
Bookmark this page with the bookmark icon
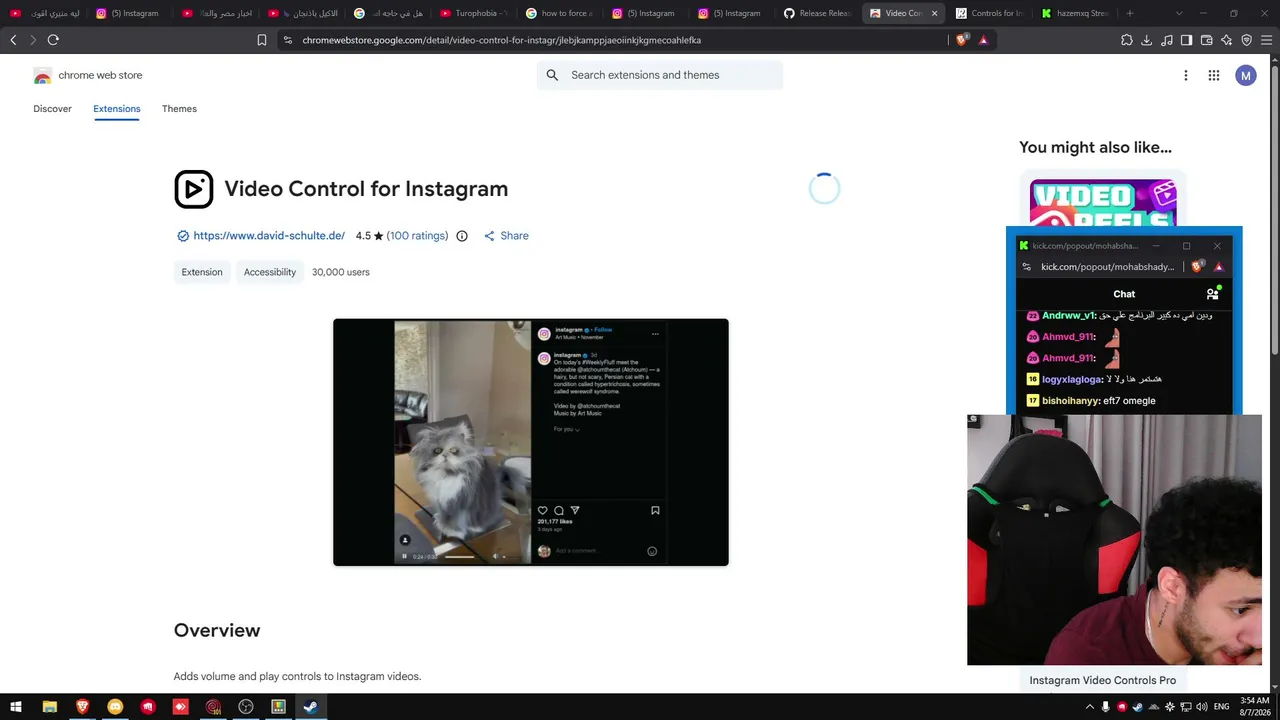coord(262,40)
